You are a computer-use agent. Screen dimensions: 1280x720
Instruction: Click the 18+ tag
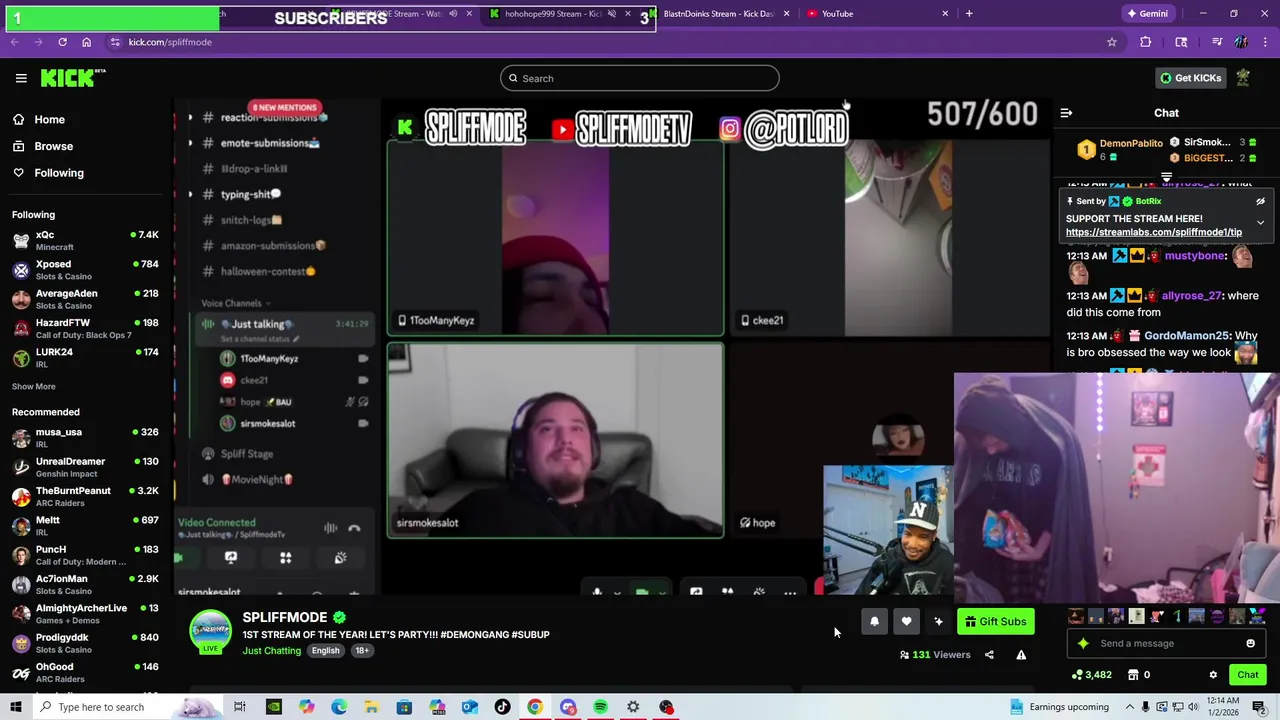click(362, 651)
